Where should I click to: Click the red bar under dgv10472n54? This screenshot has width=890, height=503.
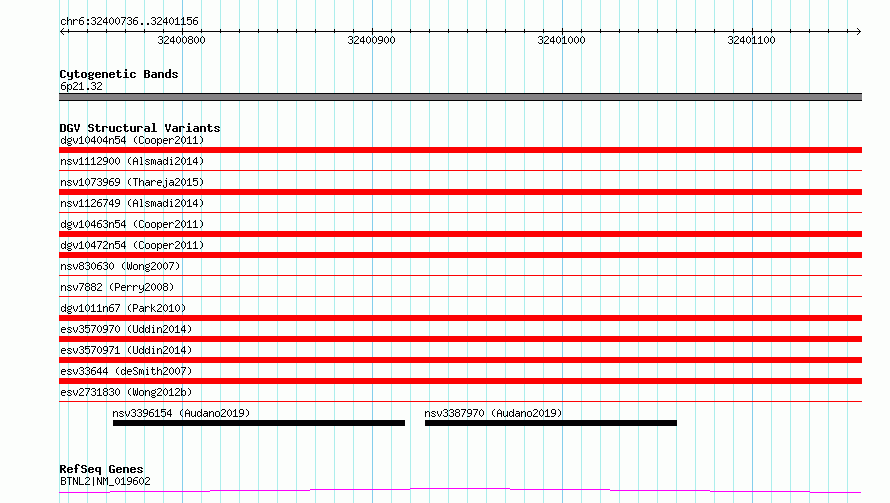pyautogui.click(x=460, y=255)
